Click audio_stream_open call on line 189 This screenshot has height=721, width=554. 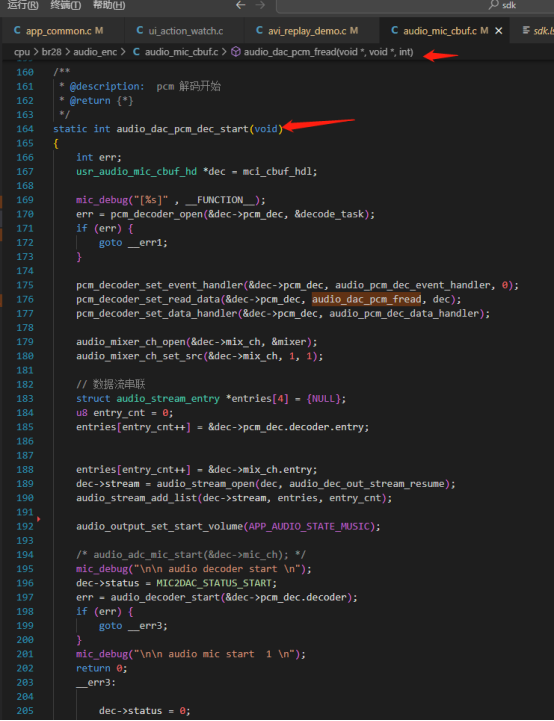pos(206,484)
